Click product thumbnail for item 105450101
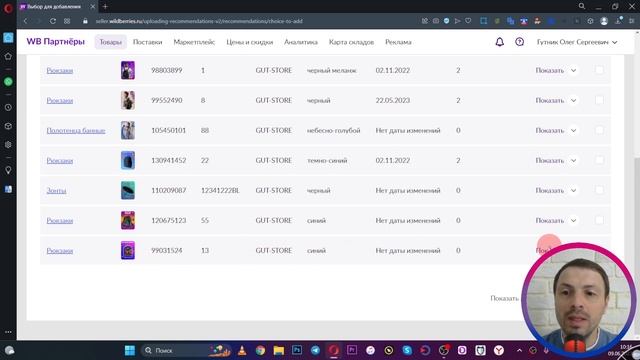This screenshot has height=360, width=640. click(x=128, y=130)
